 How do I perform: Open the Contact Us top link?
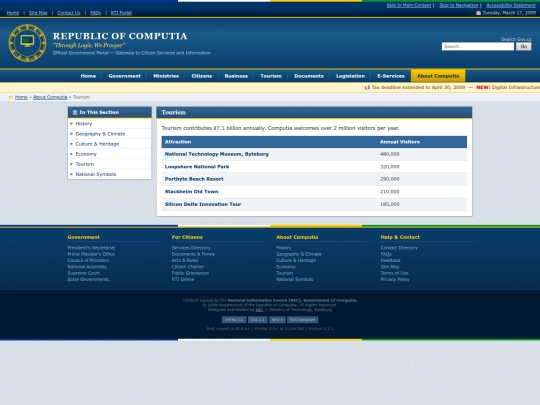[x=69, y=13]
